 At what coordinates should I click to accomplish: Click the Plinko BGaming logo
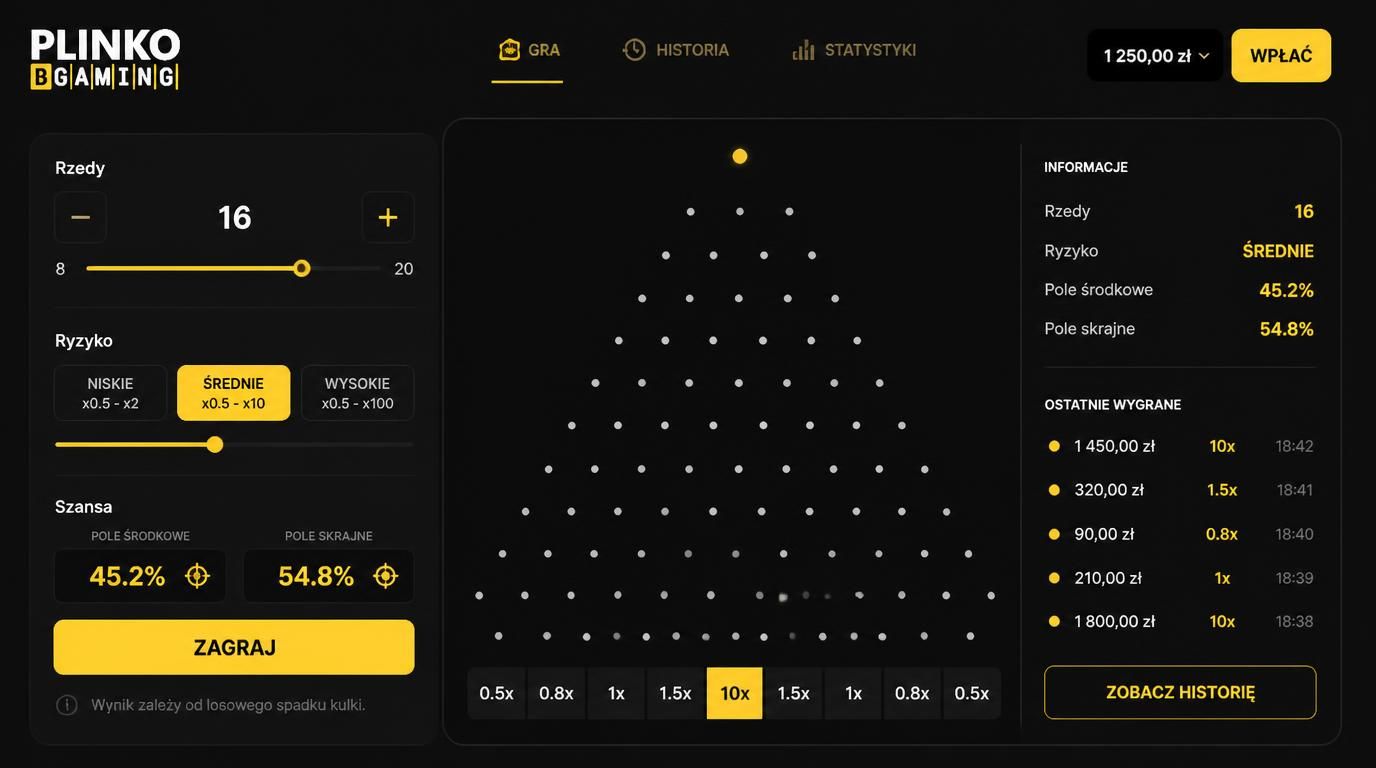[105, 59]
